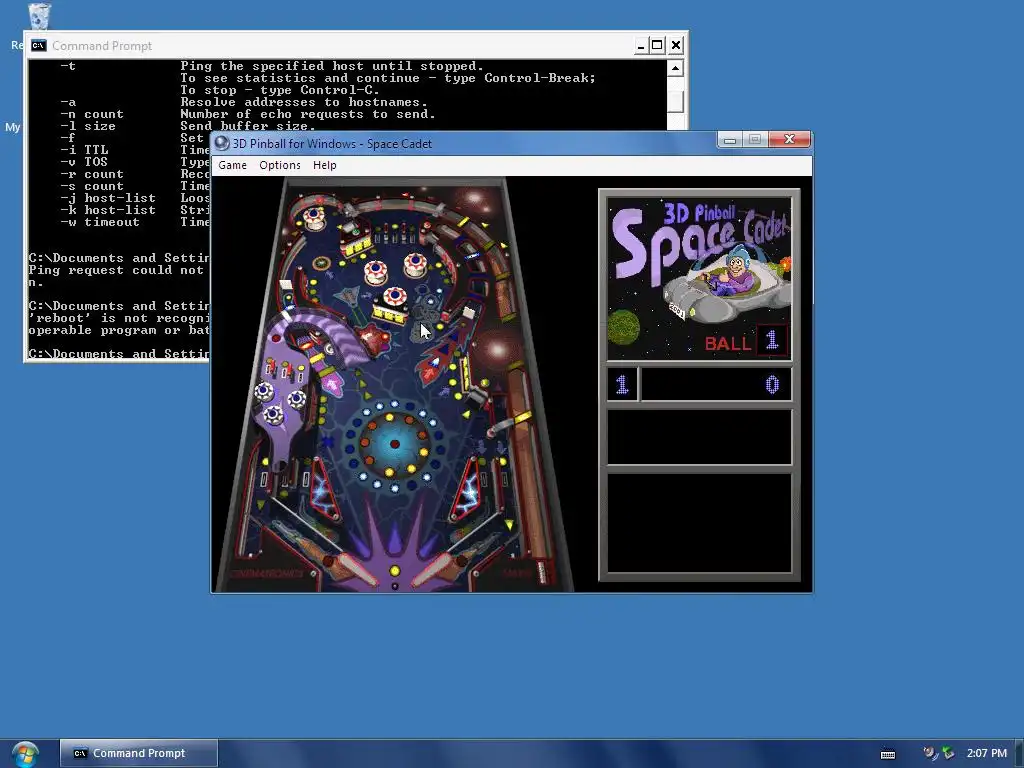
Task: Click the blue circular center target on the table
Action: (394, 444)
